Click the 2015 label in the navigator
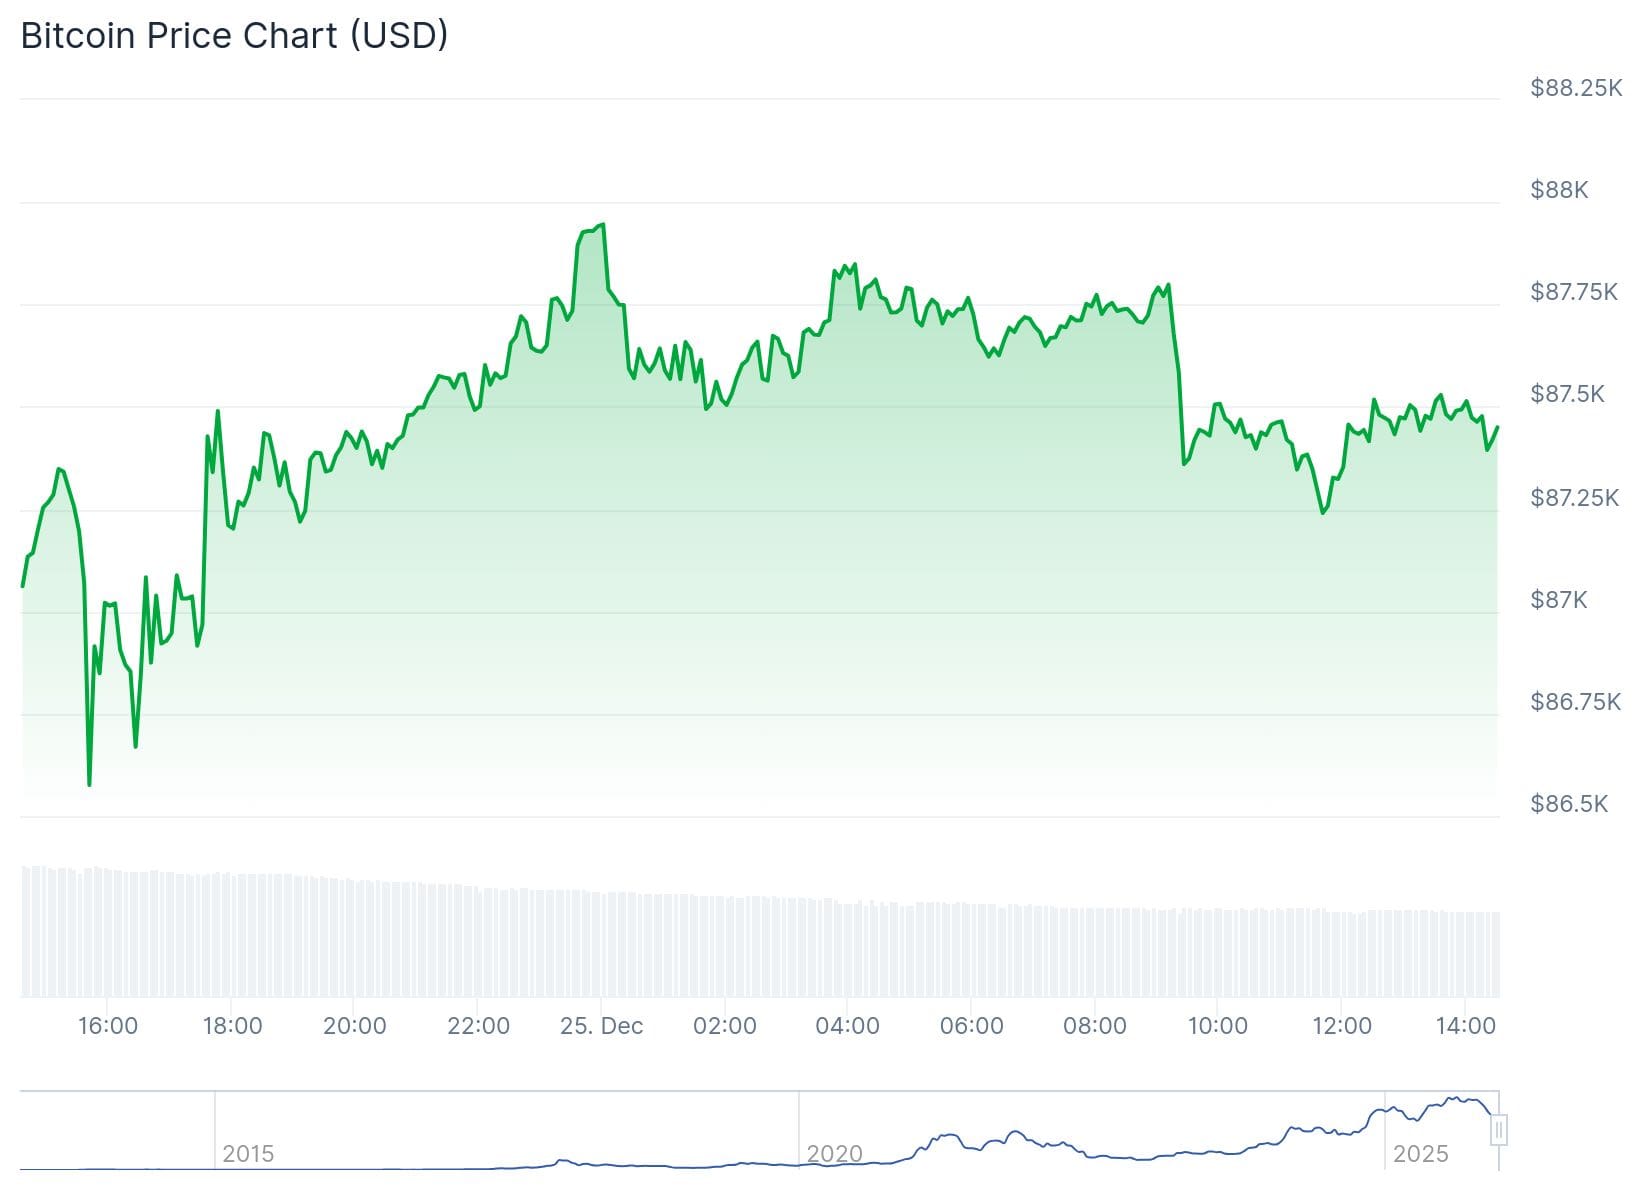Viewport: 1644px width, 1200px height. click(248, 1154)
